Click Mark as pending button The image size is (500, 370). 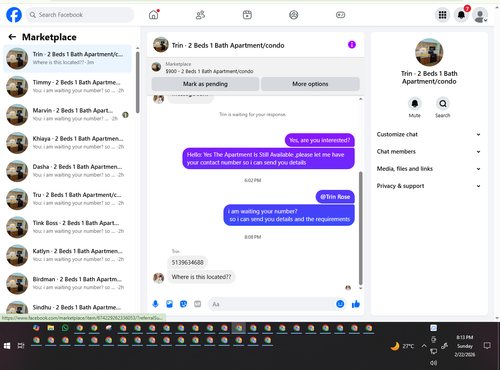205,84
